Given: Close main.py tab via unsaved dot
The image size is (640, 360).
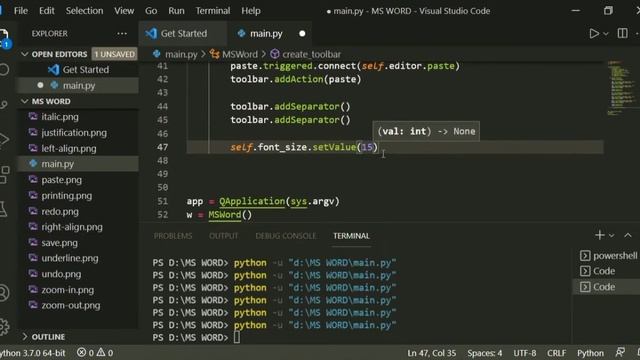Looking at the screenshot, I should click(x=302, y=33).
